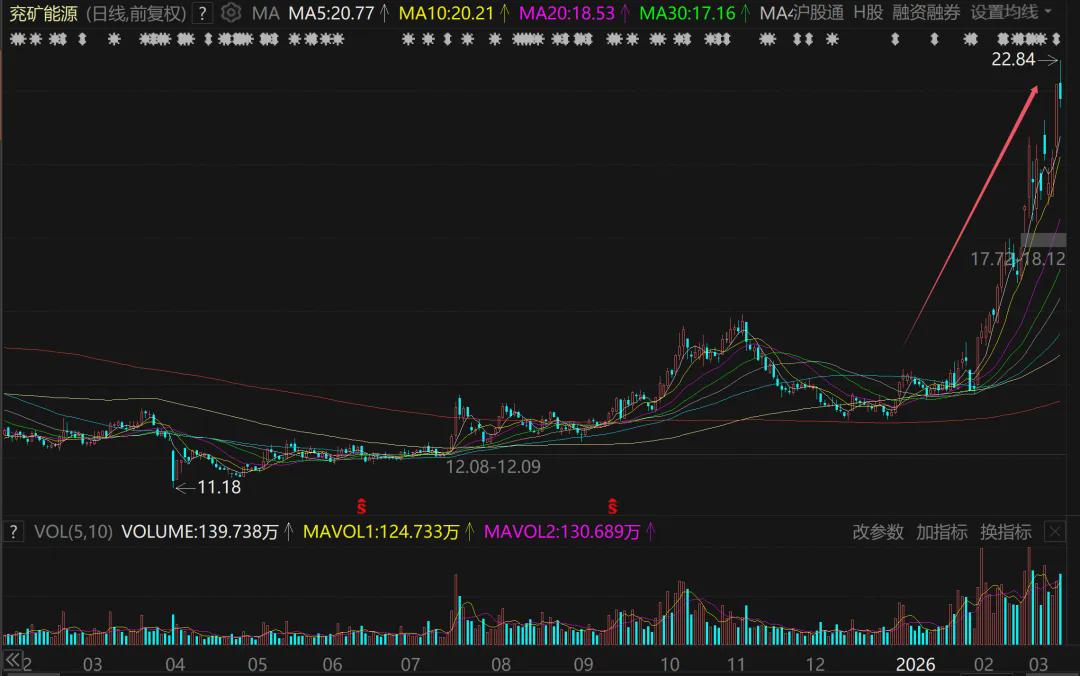Click the 11.18 low price arrow marker
The image size is (1080, 676).
(185, 488)
